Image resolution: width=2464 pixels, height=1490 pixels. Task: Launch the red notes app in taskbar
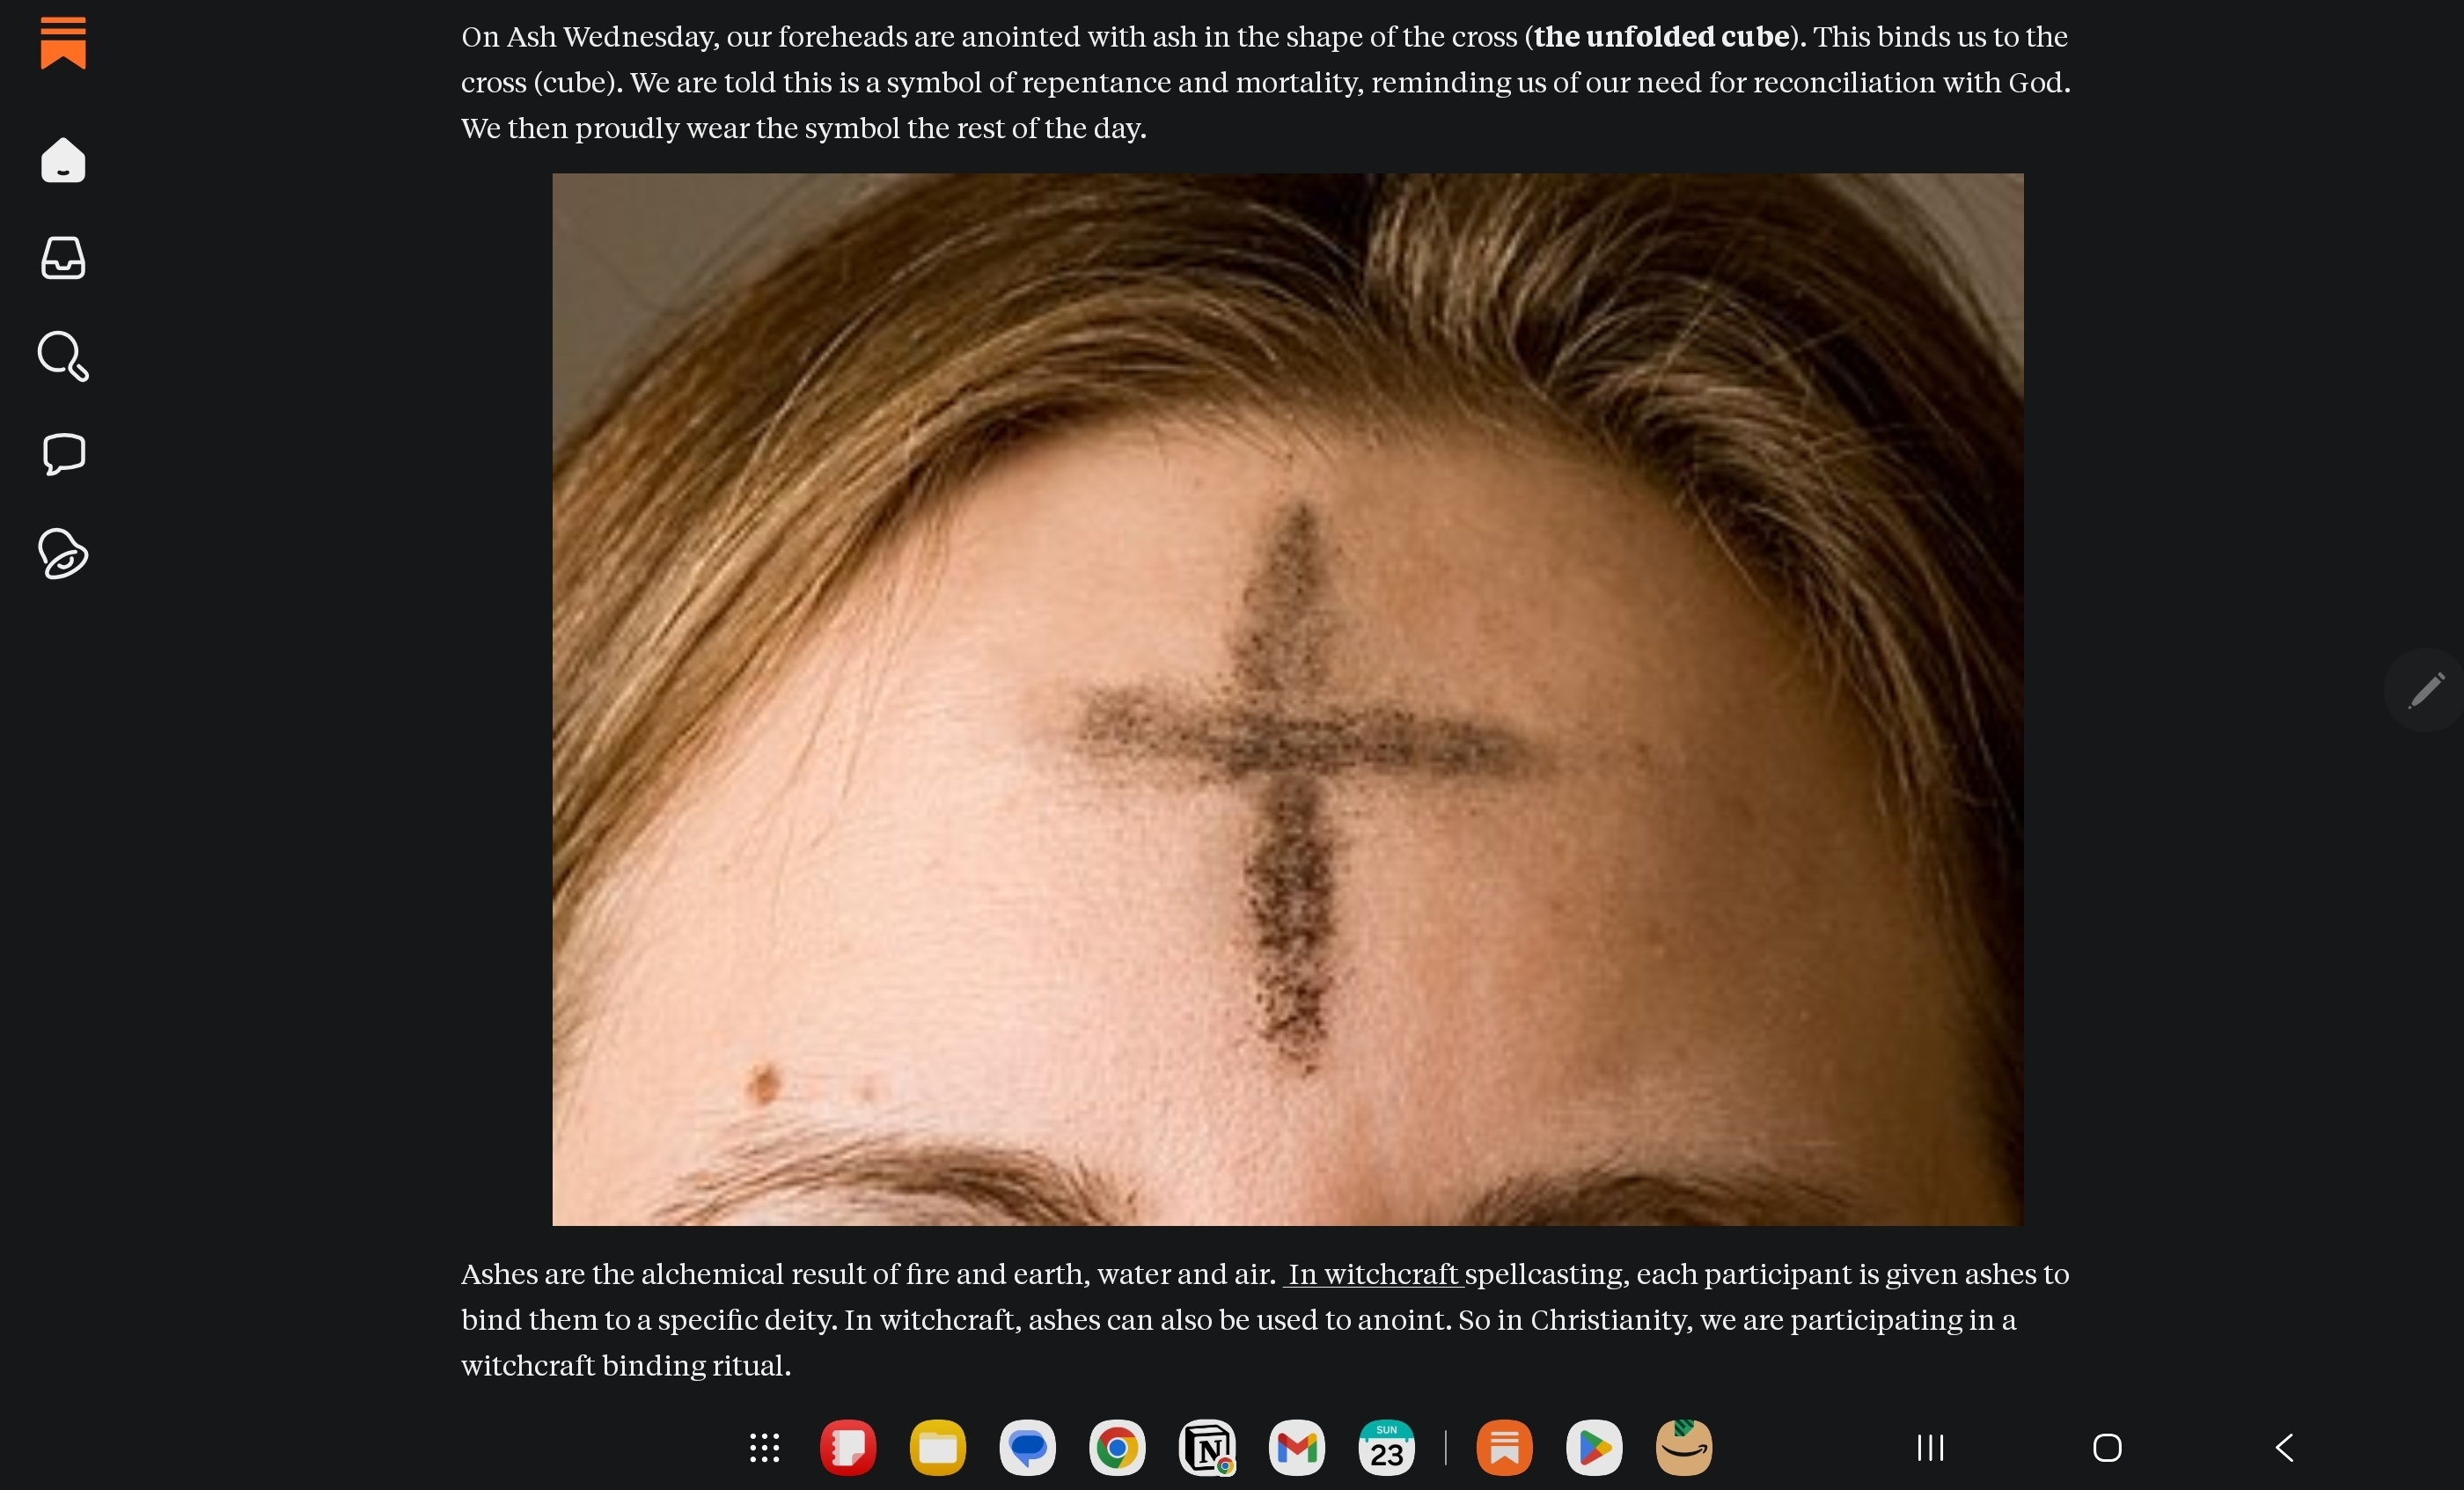(848, 1447)
